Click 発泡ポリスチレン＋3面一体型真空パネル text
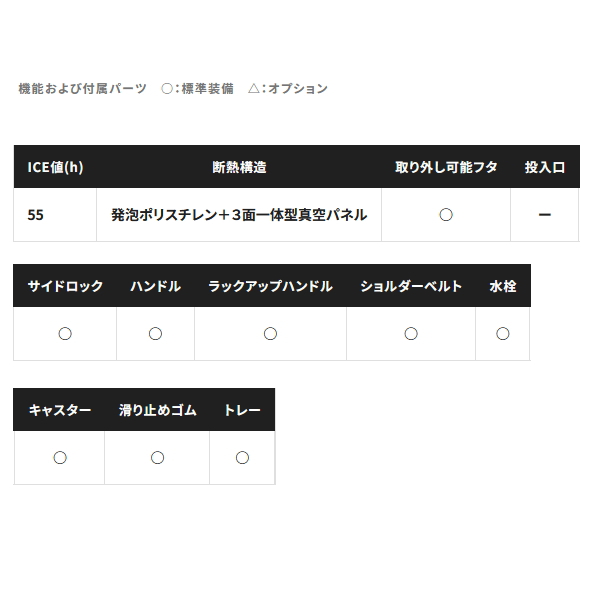The image size is (600, 600). pos(239,215)
